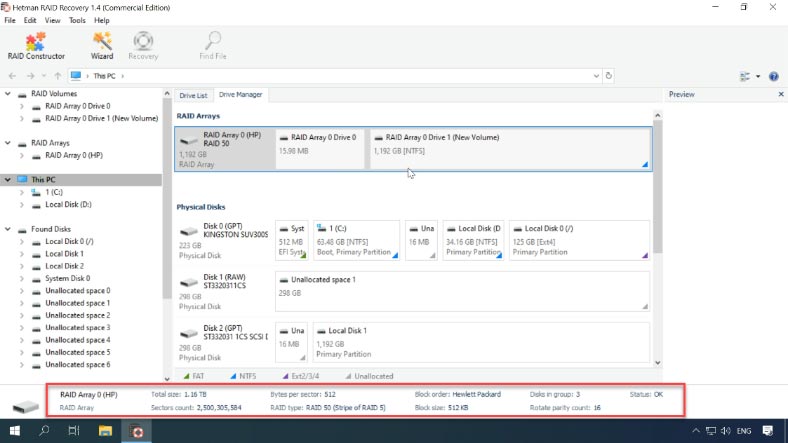
Task: Select Local Disk 0 (/) in tree
Action: point(69,241)
